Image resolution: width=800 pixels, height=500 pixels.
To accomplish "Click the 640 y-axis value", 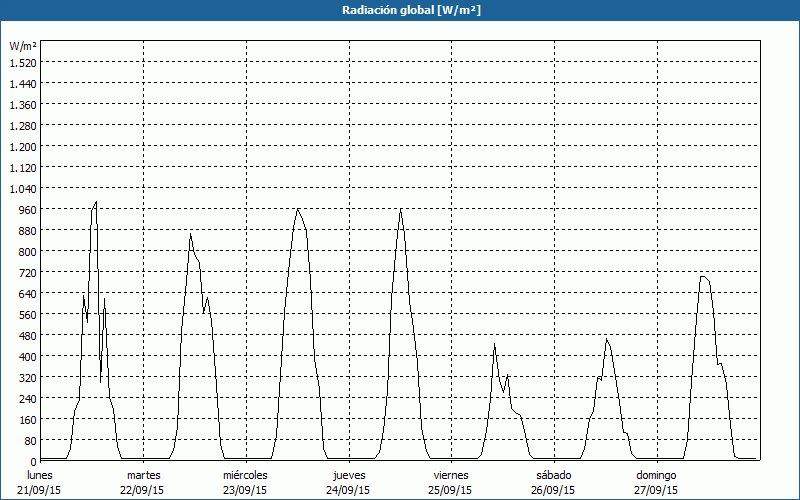I will pyautogui.click(x=29, y=293).
